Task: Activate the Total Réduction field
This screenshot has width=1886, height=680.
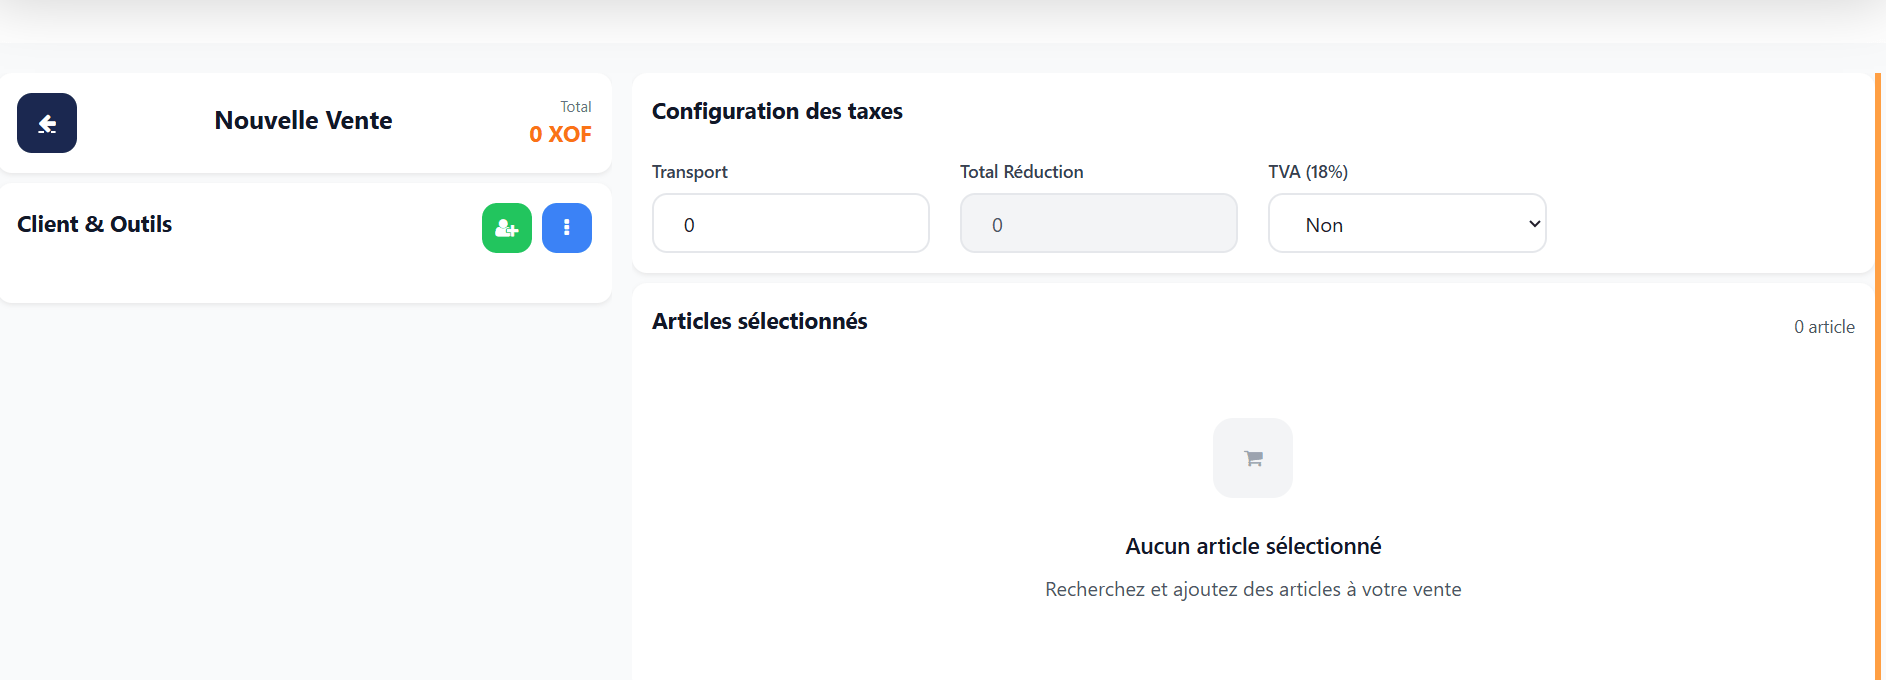Action: point(1098,223)
